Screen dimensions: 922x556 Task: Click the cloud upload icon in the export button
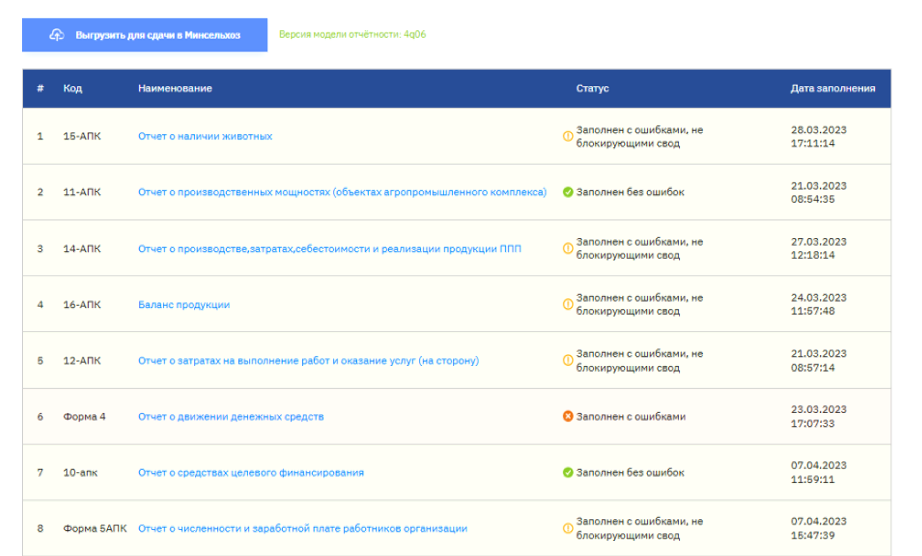(58, 35)
